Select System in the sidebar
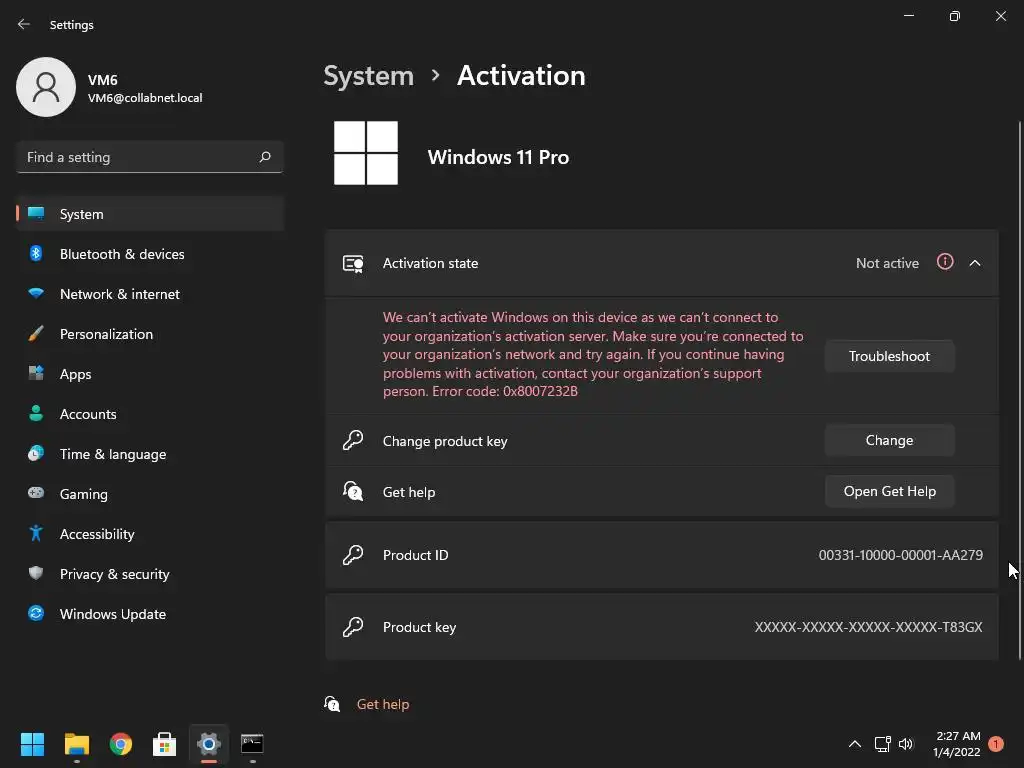Image resolution: width=1024 pixels, height=768 pixels. [150, 214]
